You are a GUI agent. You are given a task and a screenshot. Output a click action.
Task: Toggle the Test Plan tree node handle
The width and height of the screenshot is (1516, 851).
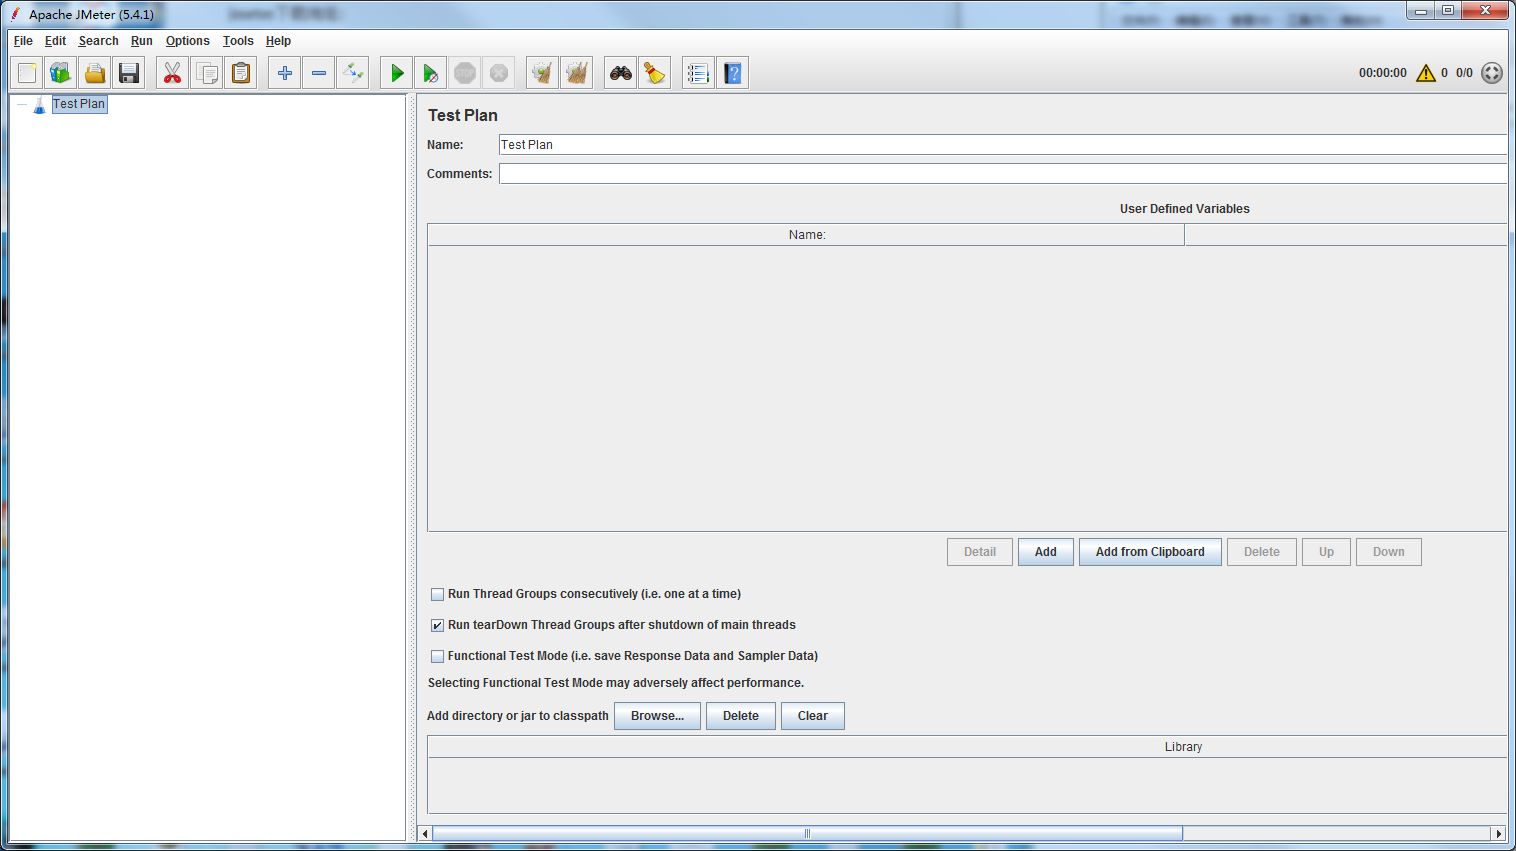point(22,104)
